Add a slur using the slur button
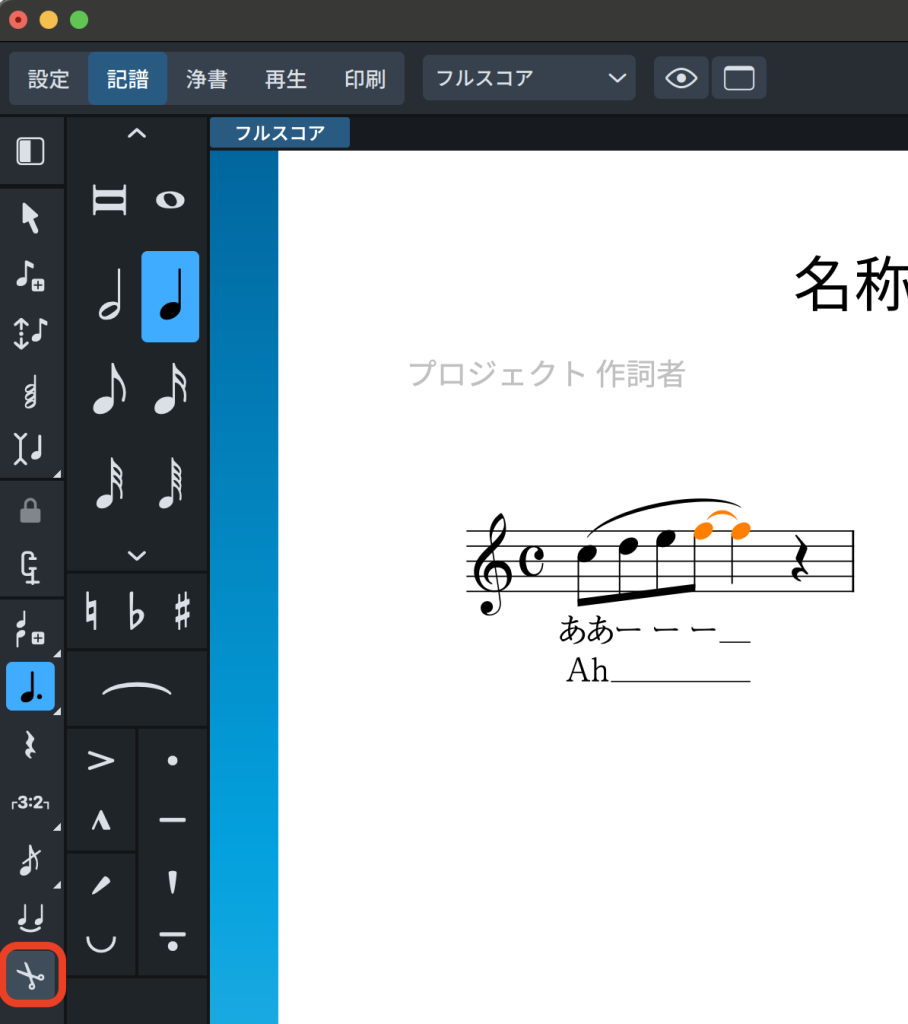Screen dimensions: 908x1024 [137, 689]
